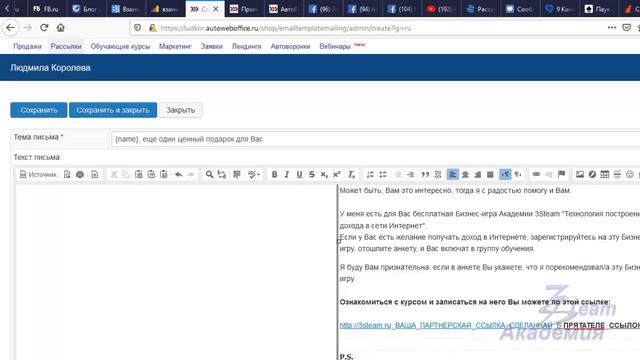Viewport: 640px width, 360px height.
Task: Click the Create Div container icon
Action: pyautogui.click(x=438, y=175)
